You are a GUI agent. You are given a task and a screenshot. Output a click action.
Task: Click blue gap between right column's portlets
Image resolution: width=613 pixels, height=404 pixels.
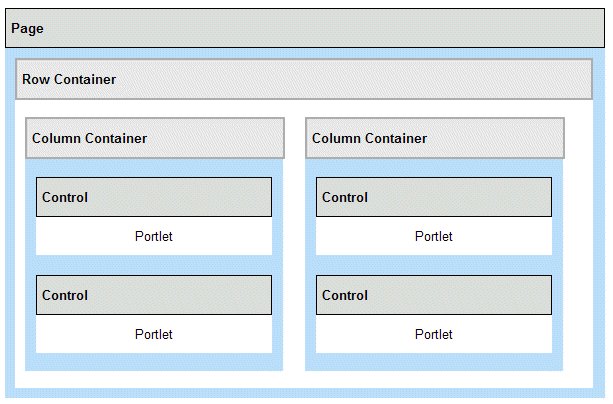434,265
